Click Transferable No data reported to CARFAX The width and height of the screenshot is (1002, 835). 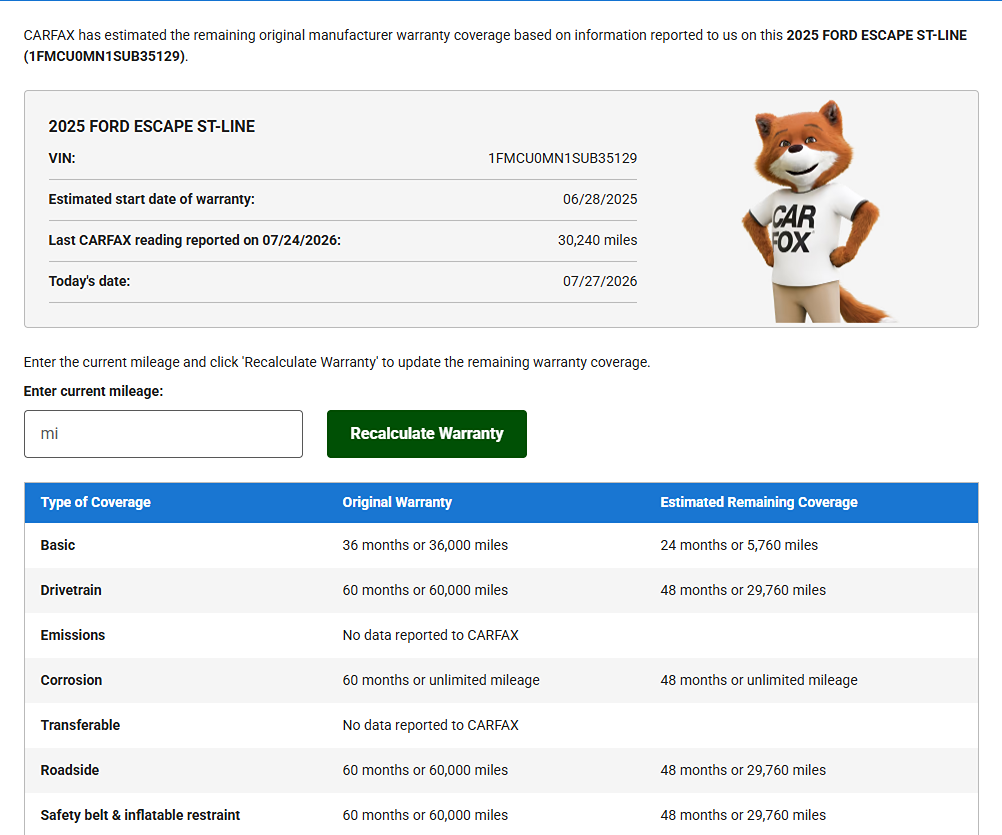[431, 725]
